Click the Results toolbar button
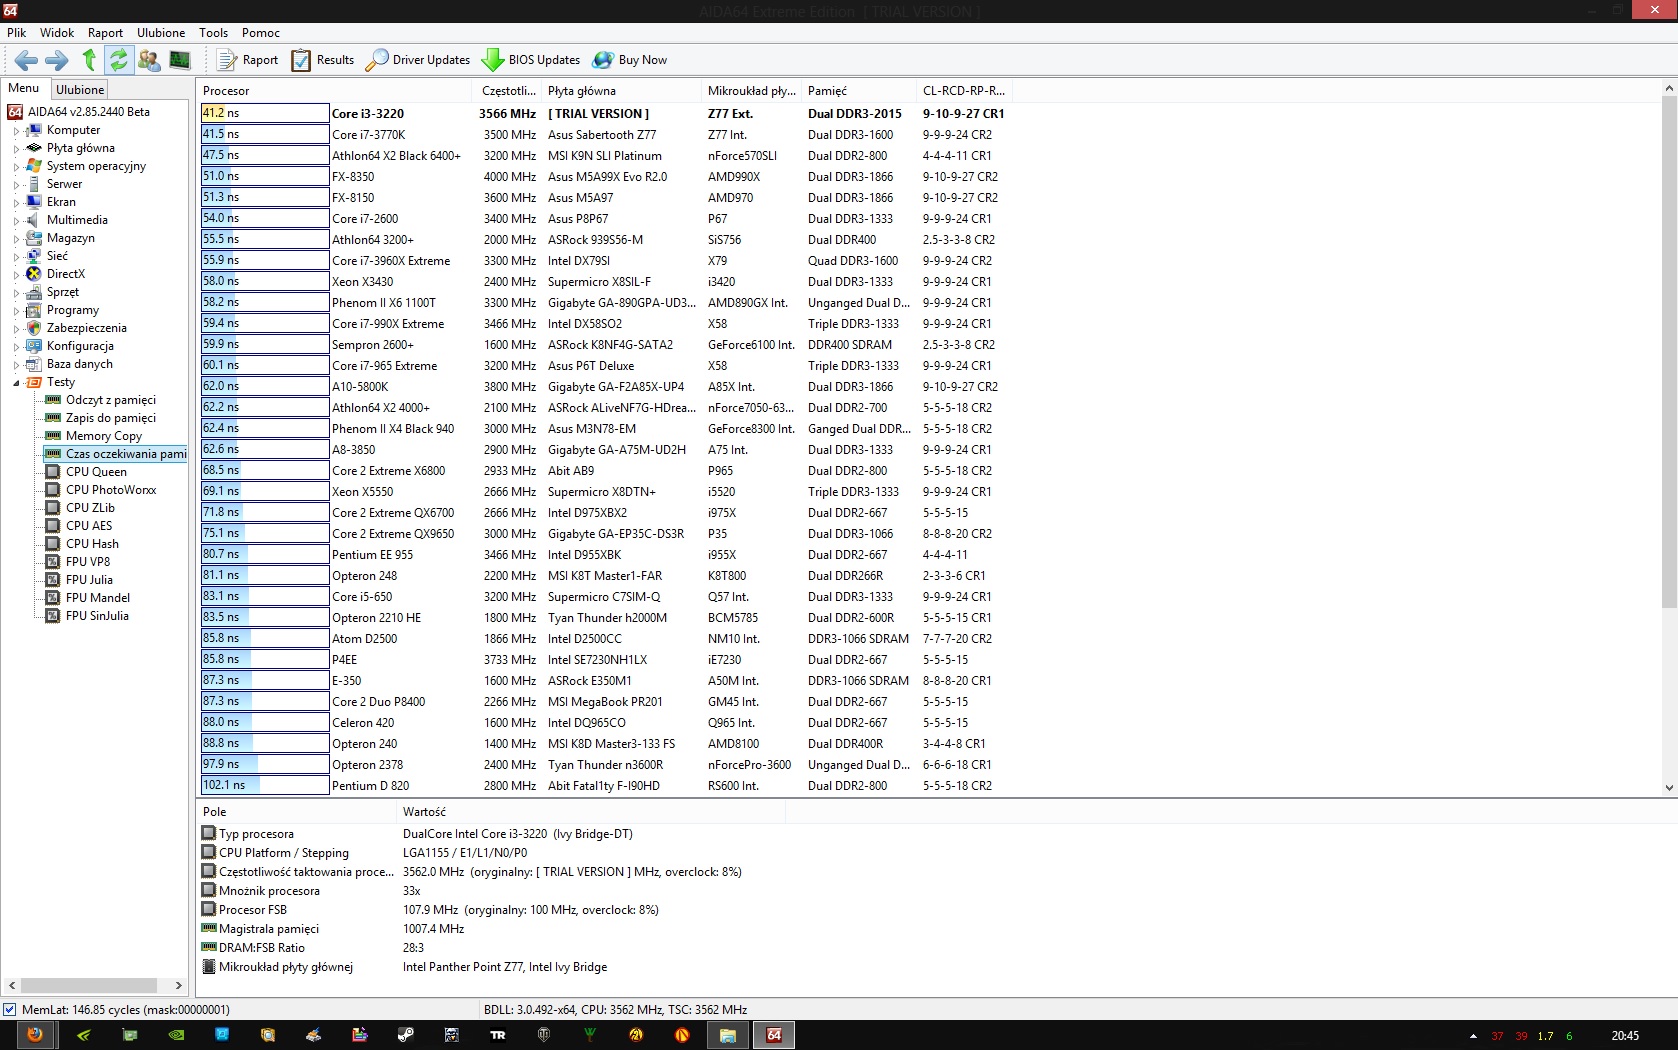The height and width of the screenshot is (1050, 1678). coord(323,60)
